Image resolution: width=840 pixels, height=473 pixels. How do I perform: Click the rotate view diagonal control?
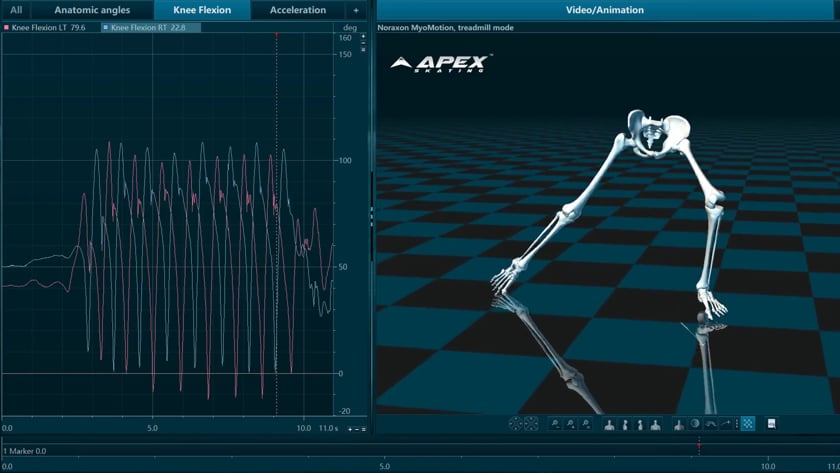pos(531,424)
